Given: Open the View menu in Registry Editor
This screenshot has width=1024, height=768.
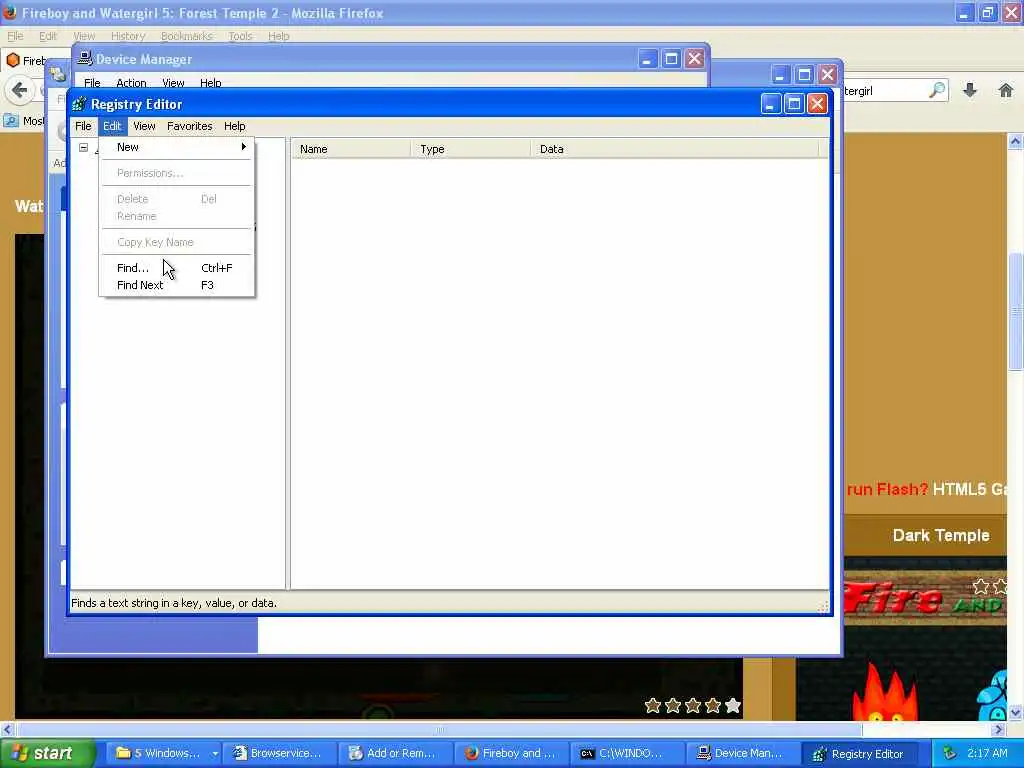Looking at the screenshot, I should pos(144,126).
